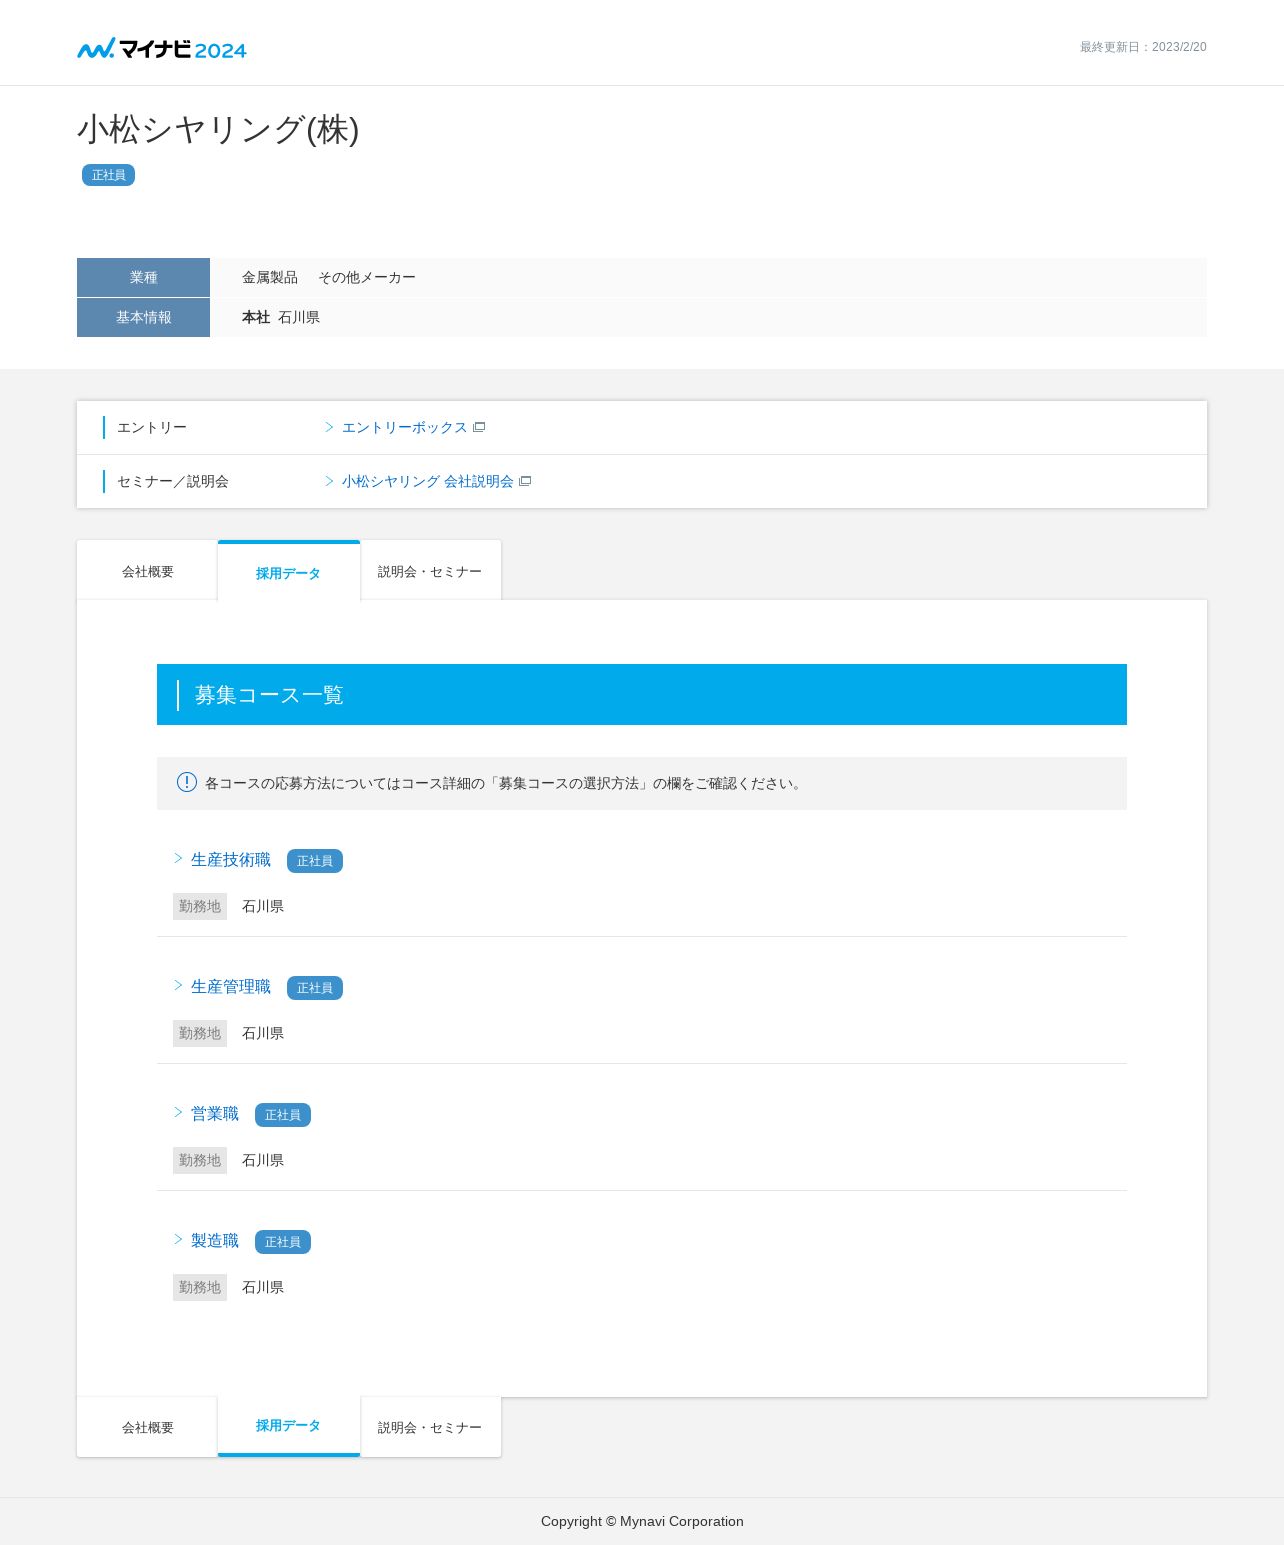Click the その他メーカー industry text
This screenshot has width=1284, height=1545.
click(367, 277)
